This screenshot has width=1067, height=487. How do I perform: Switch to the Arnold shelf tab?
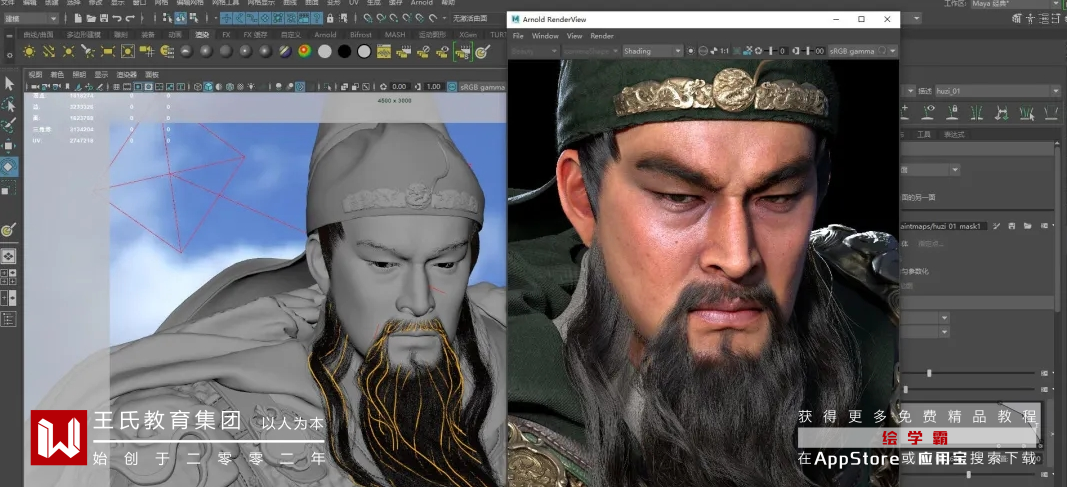[x=325, y=35]
